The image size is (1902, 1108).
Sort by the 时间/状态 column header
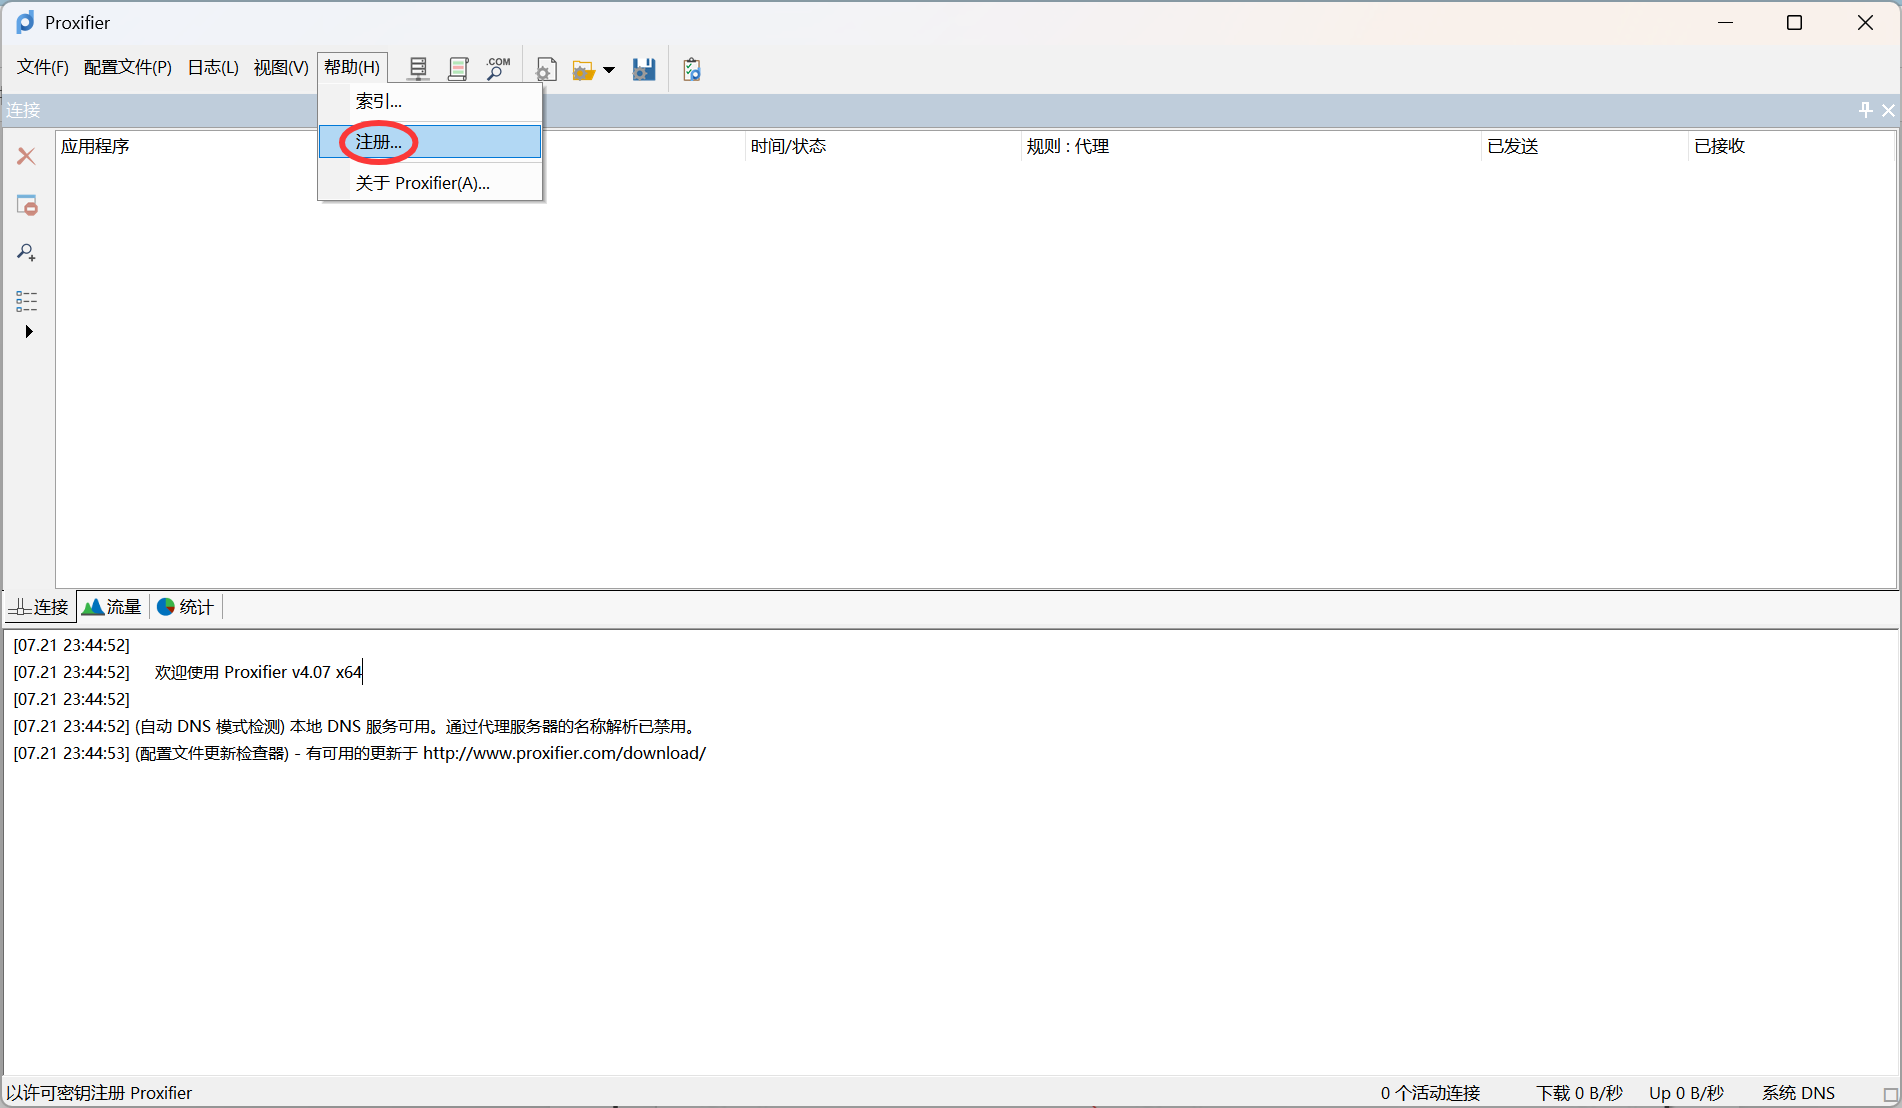point(882,146)
